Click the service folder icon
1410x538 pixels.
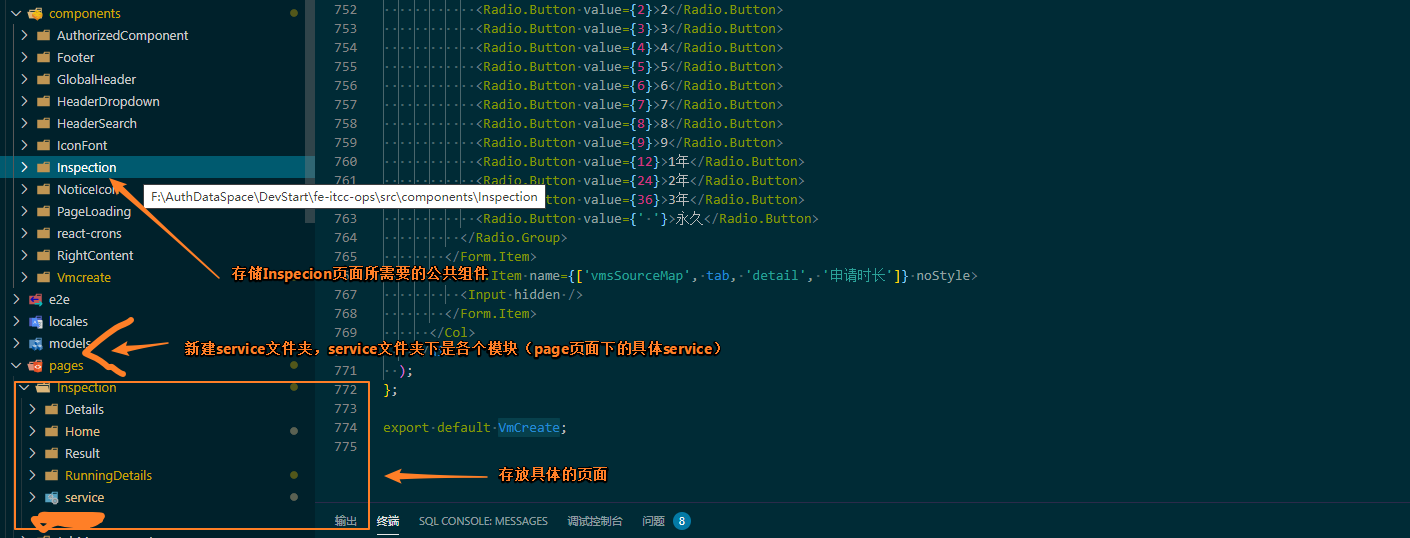click(52, 497)
